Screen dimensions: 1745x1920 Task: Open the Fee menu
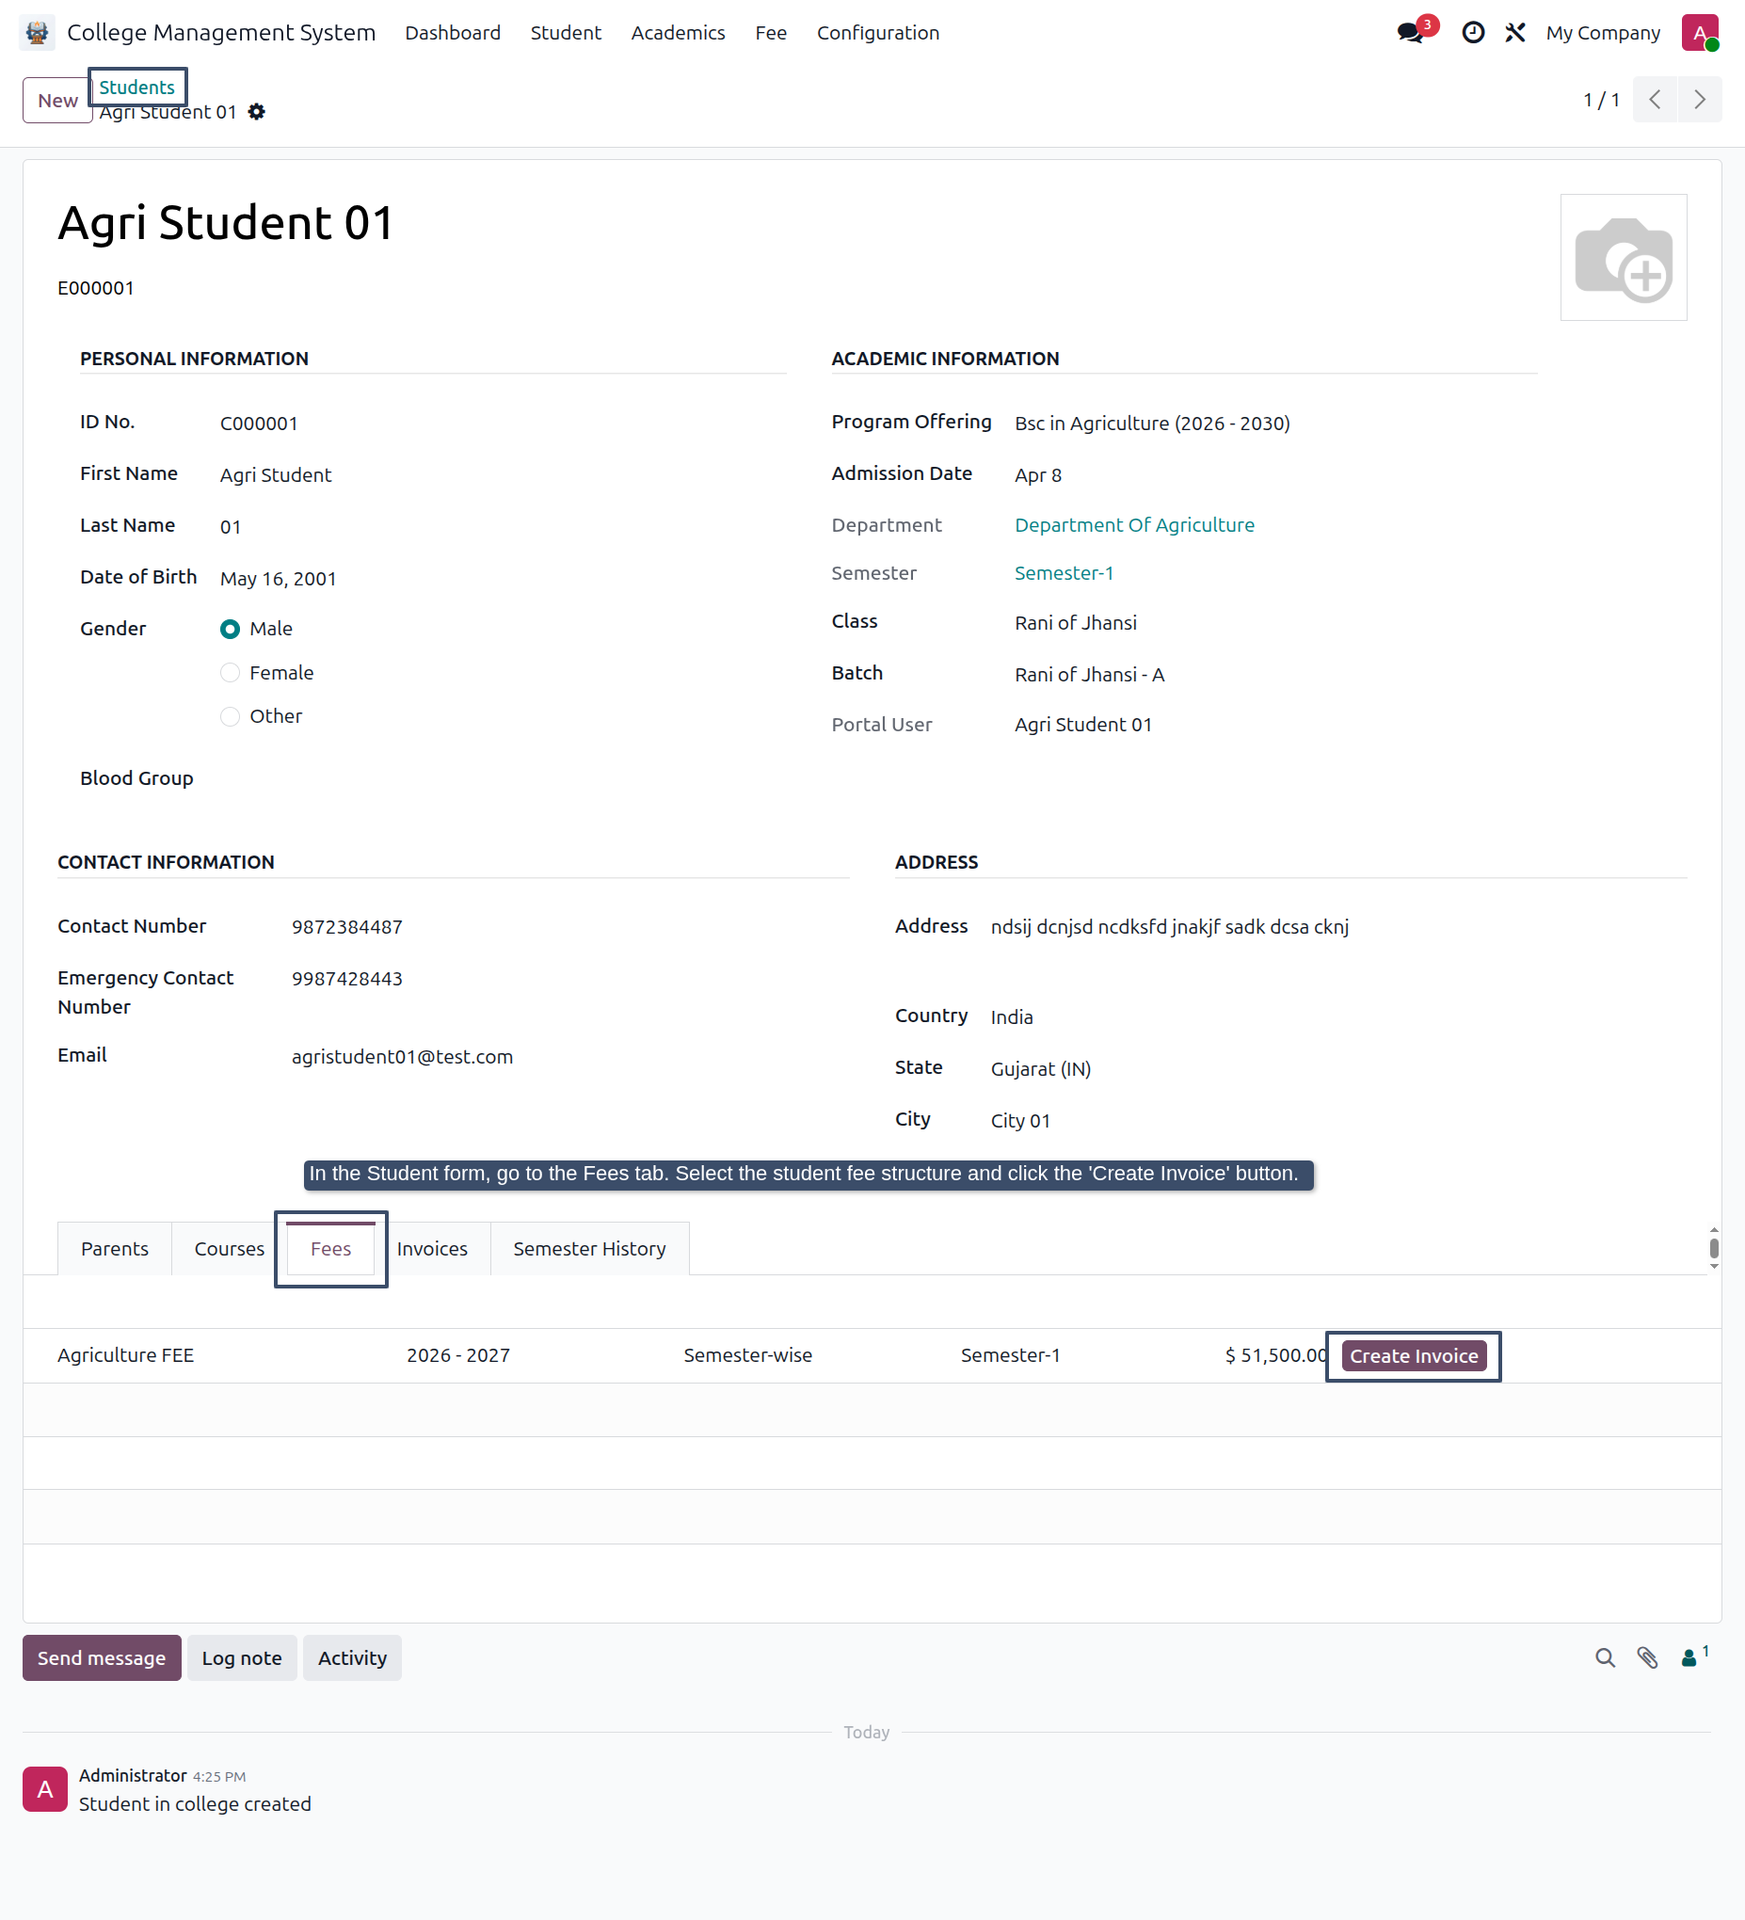coord(771,33)
